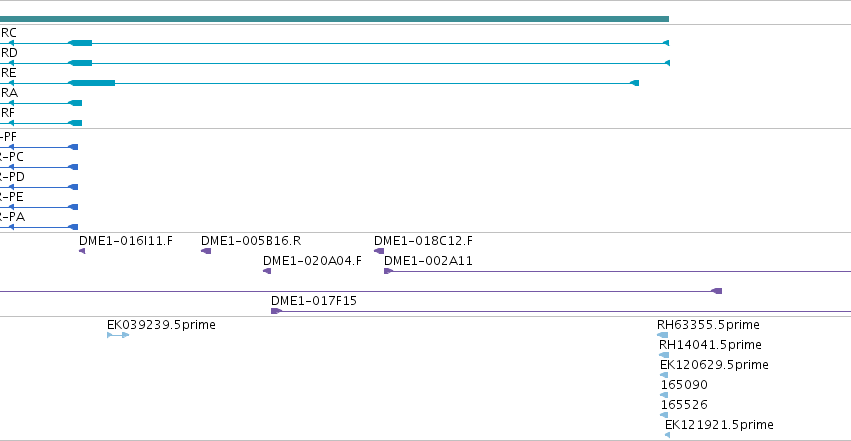Image resolution: width=851 pixels, height=441 pixels.
Task: Select the EK120629.5prime label
Action: click(x=714, y=365)
